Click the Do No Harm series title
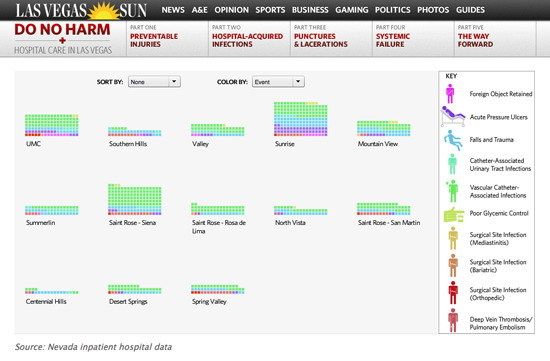550x361 pixels. click(x=62, y=29)
